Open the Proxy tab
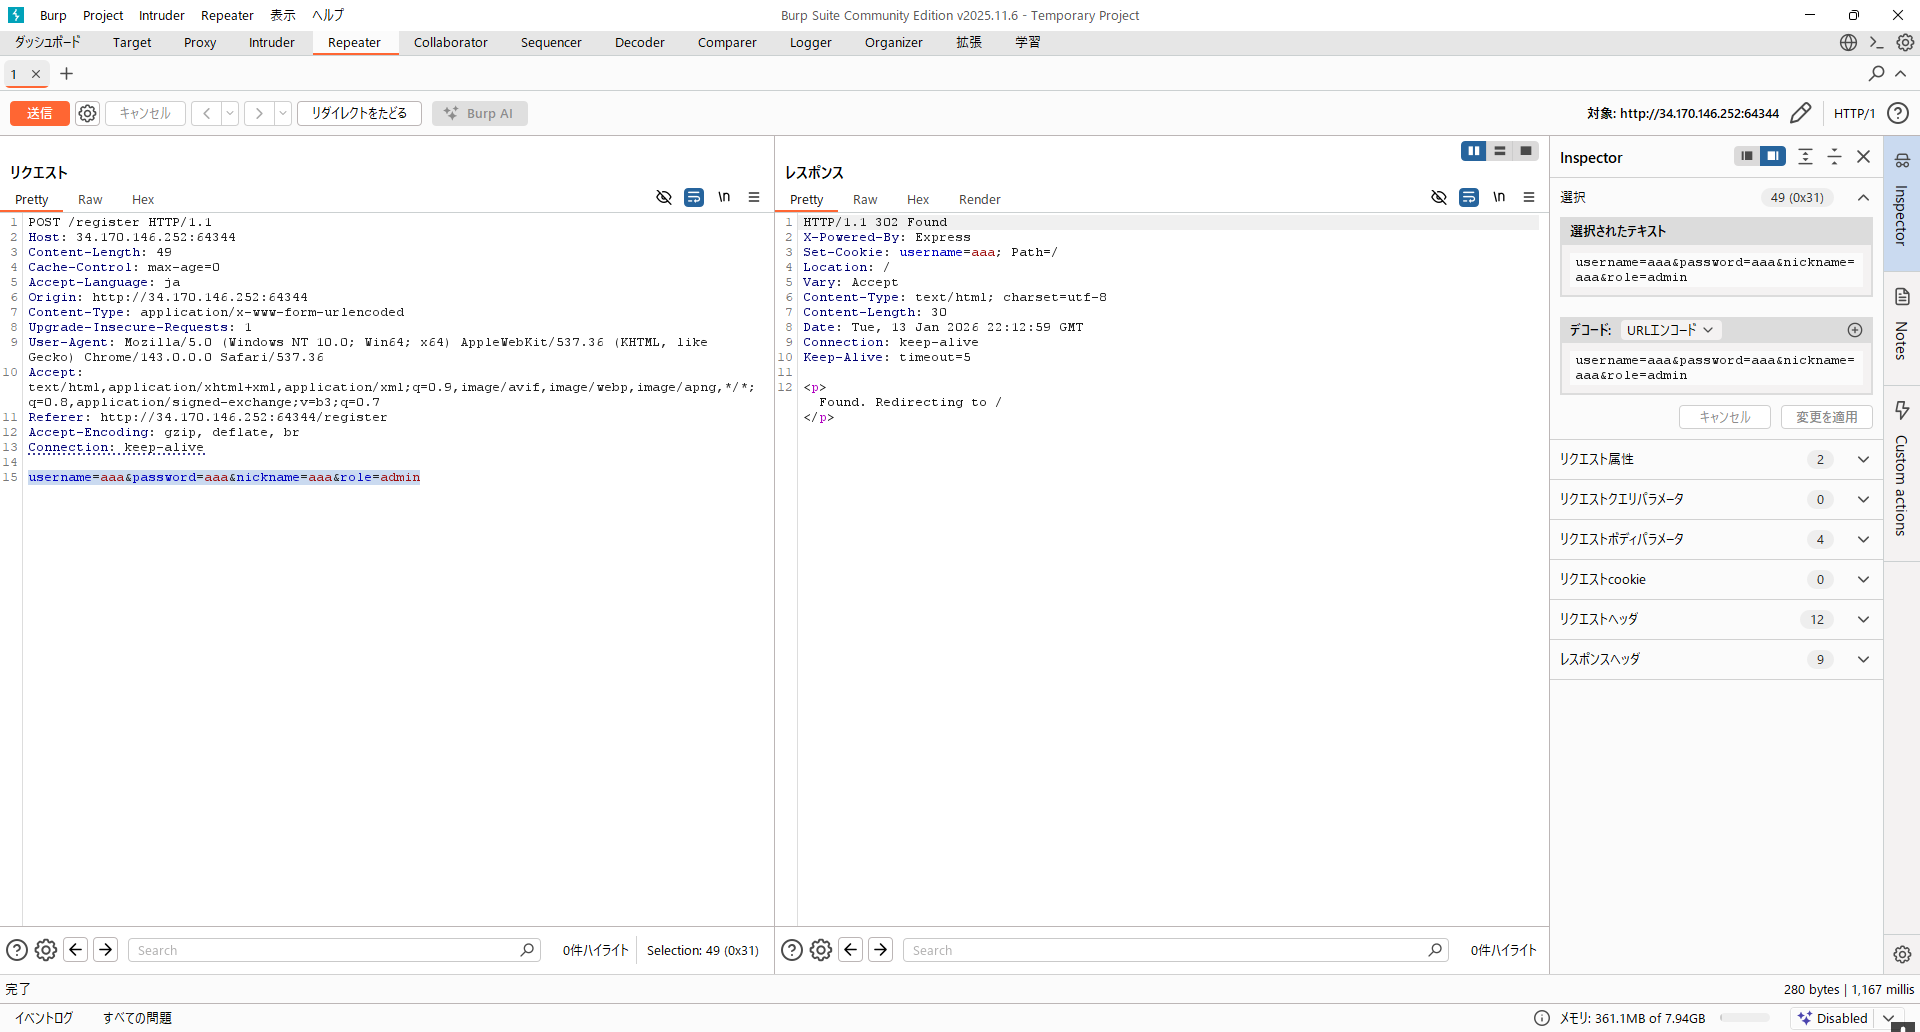1920x1032 pixels. point(200,43)
